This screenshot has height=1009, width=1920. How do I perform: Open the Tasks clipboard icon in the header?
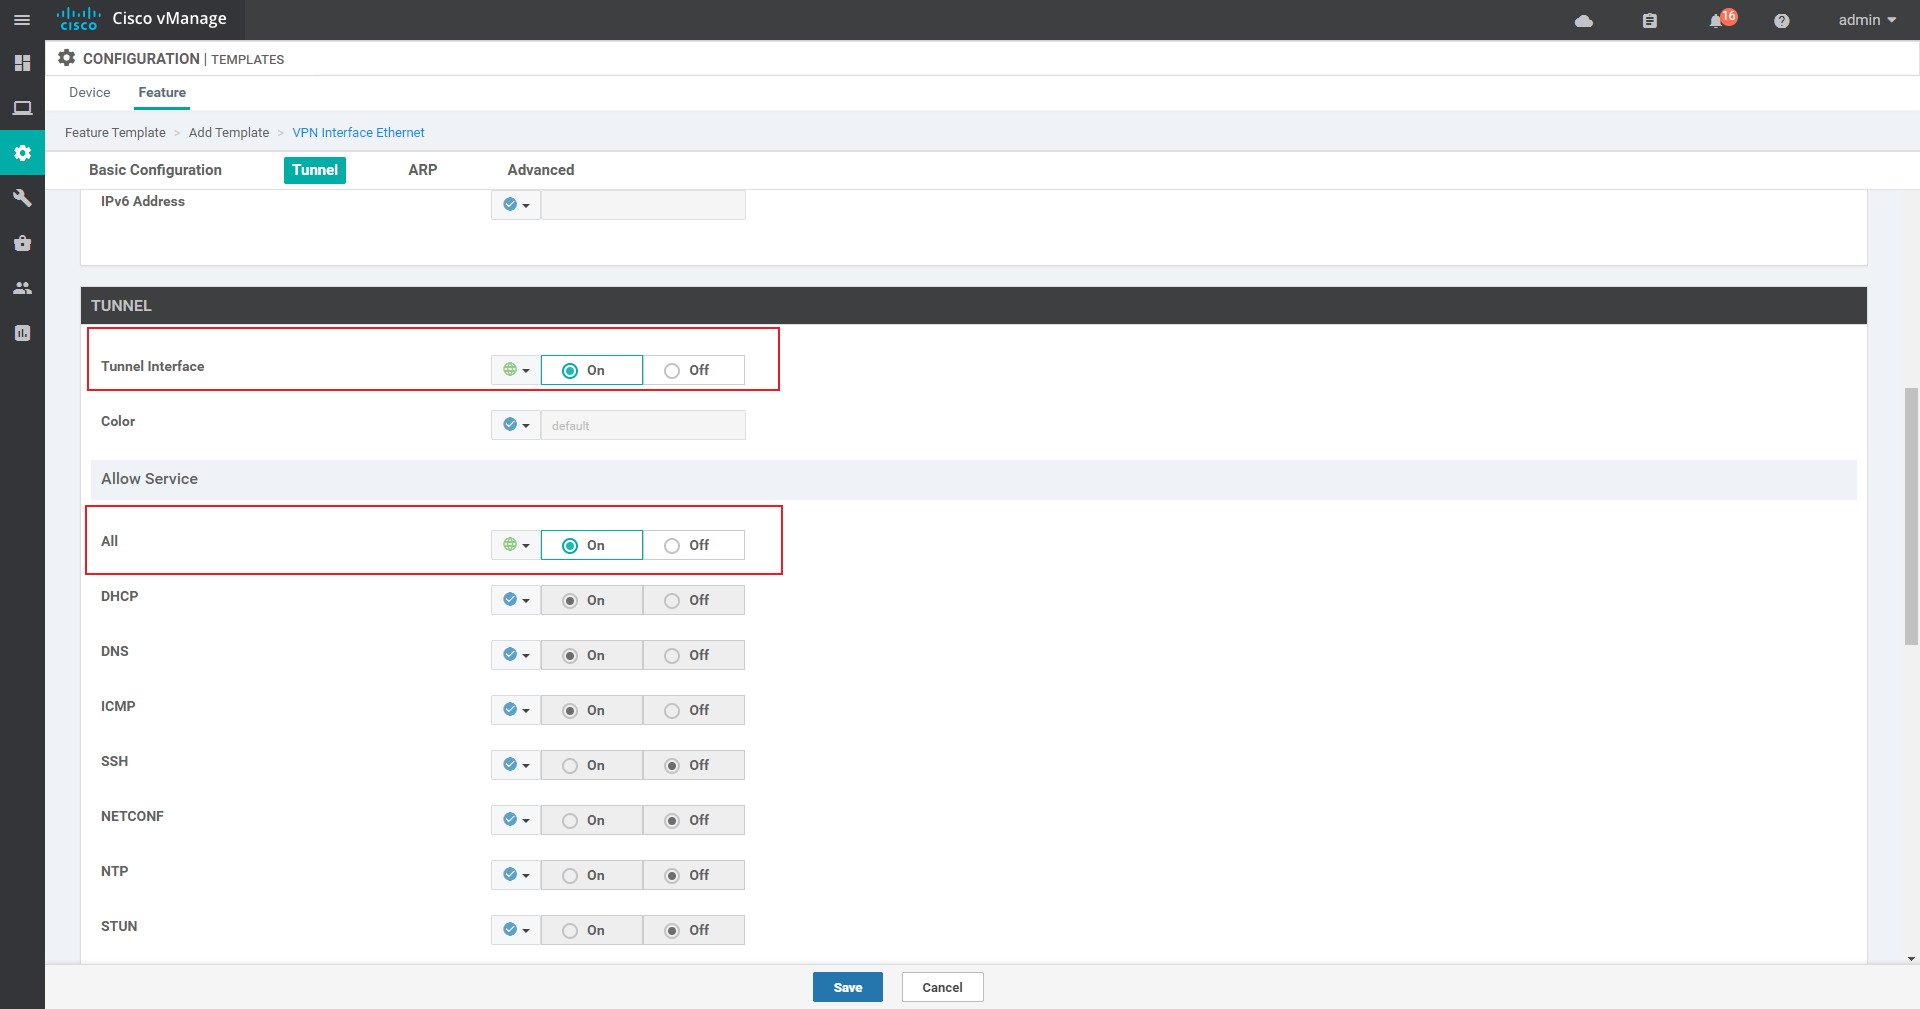[1650, 20]
